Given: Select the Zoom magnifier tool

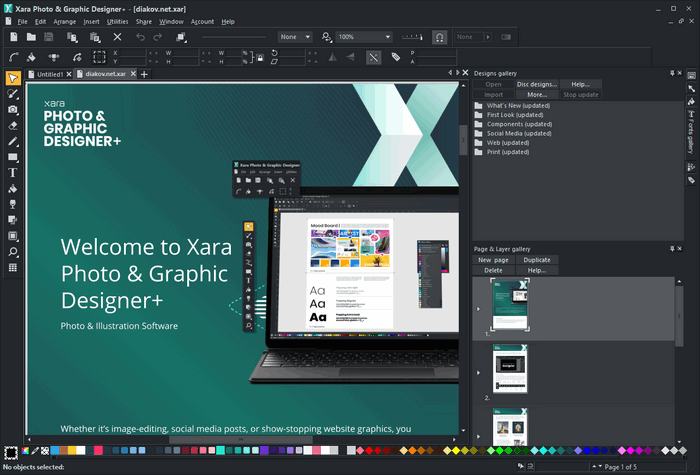Looking at the screenshot, I should (x=13, y=251).
